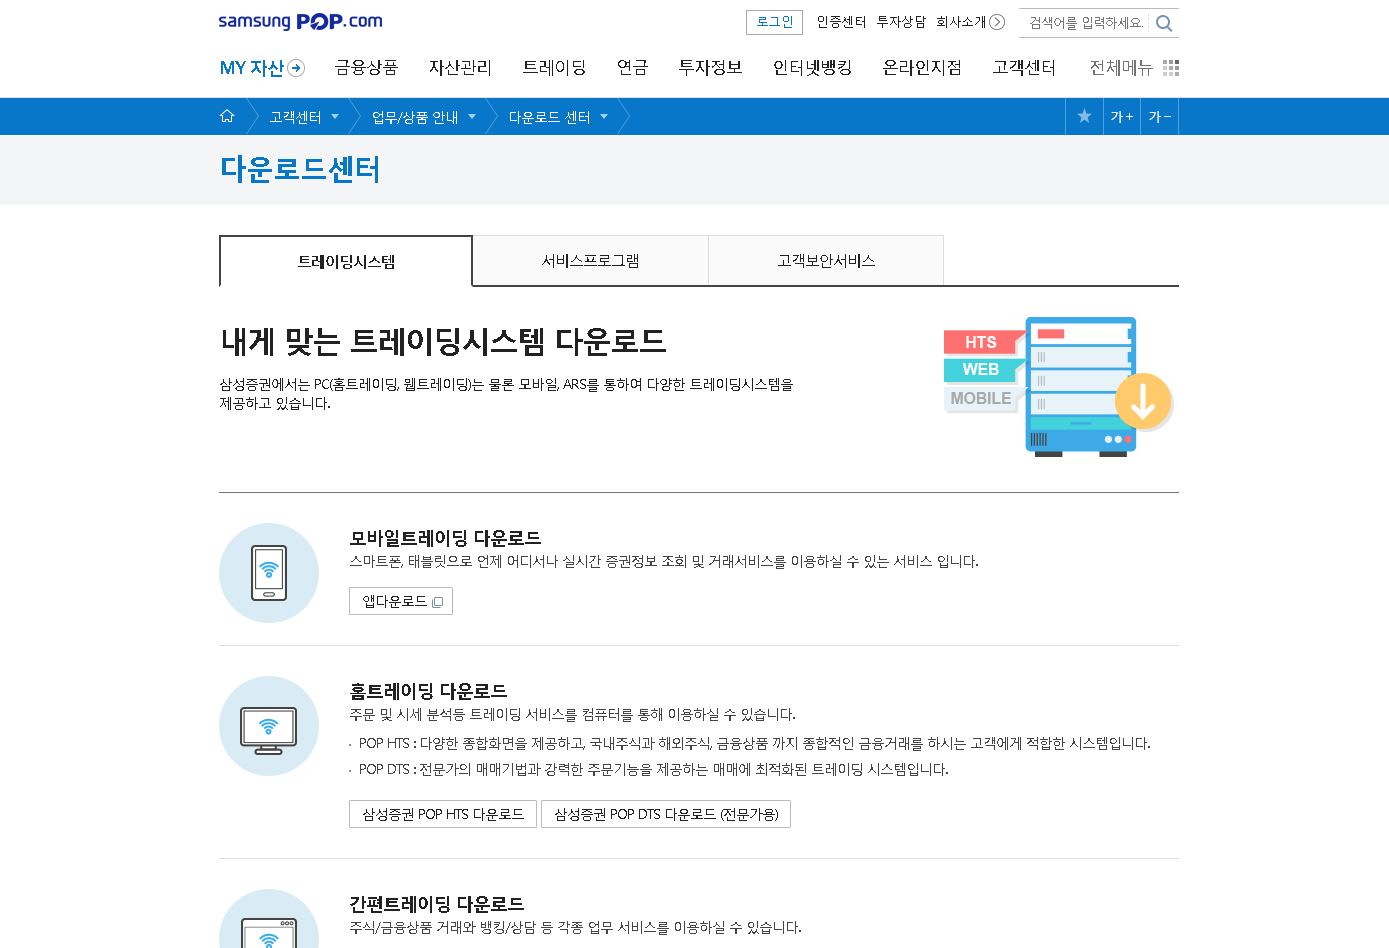Expand the 고객센터 breadcrumb dropdown
Screen dimensions: 1389x948
pyautogui.click(x=335, y=116)
